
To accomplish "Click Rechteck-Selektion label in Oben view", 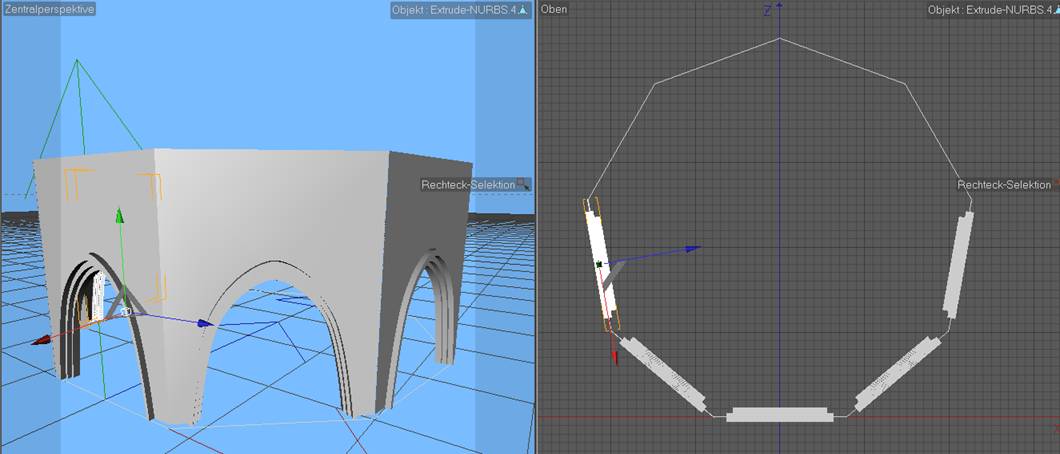I will (x=1005, y=184).
